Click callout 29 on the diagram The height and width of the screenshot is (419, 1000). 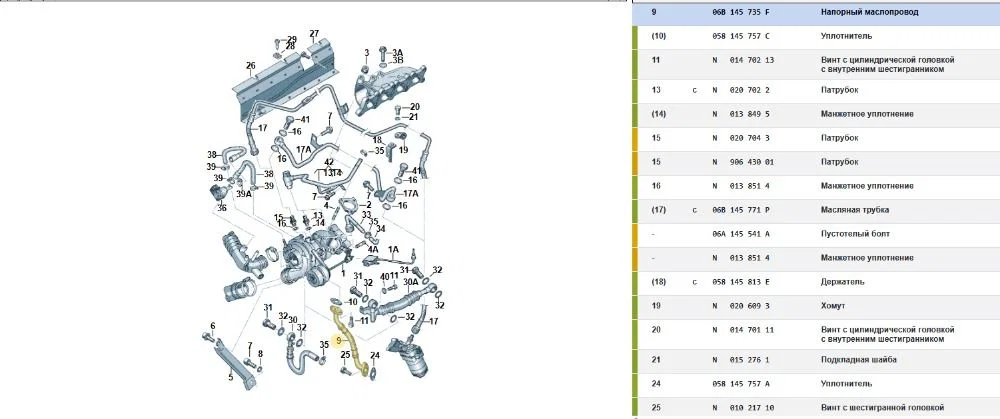(x=291, y=39)
